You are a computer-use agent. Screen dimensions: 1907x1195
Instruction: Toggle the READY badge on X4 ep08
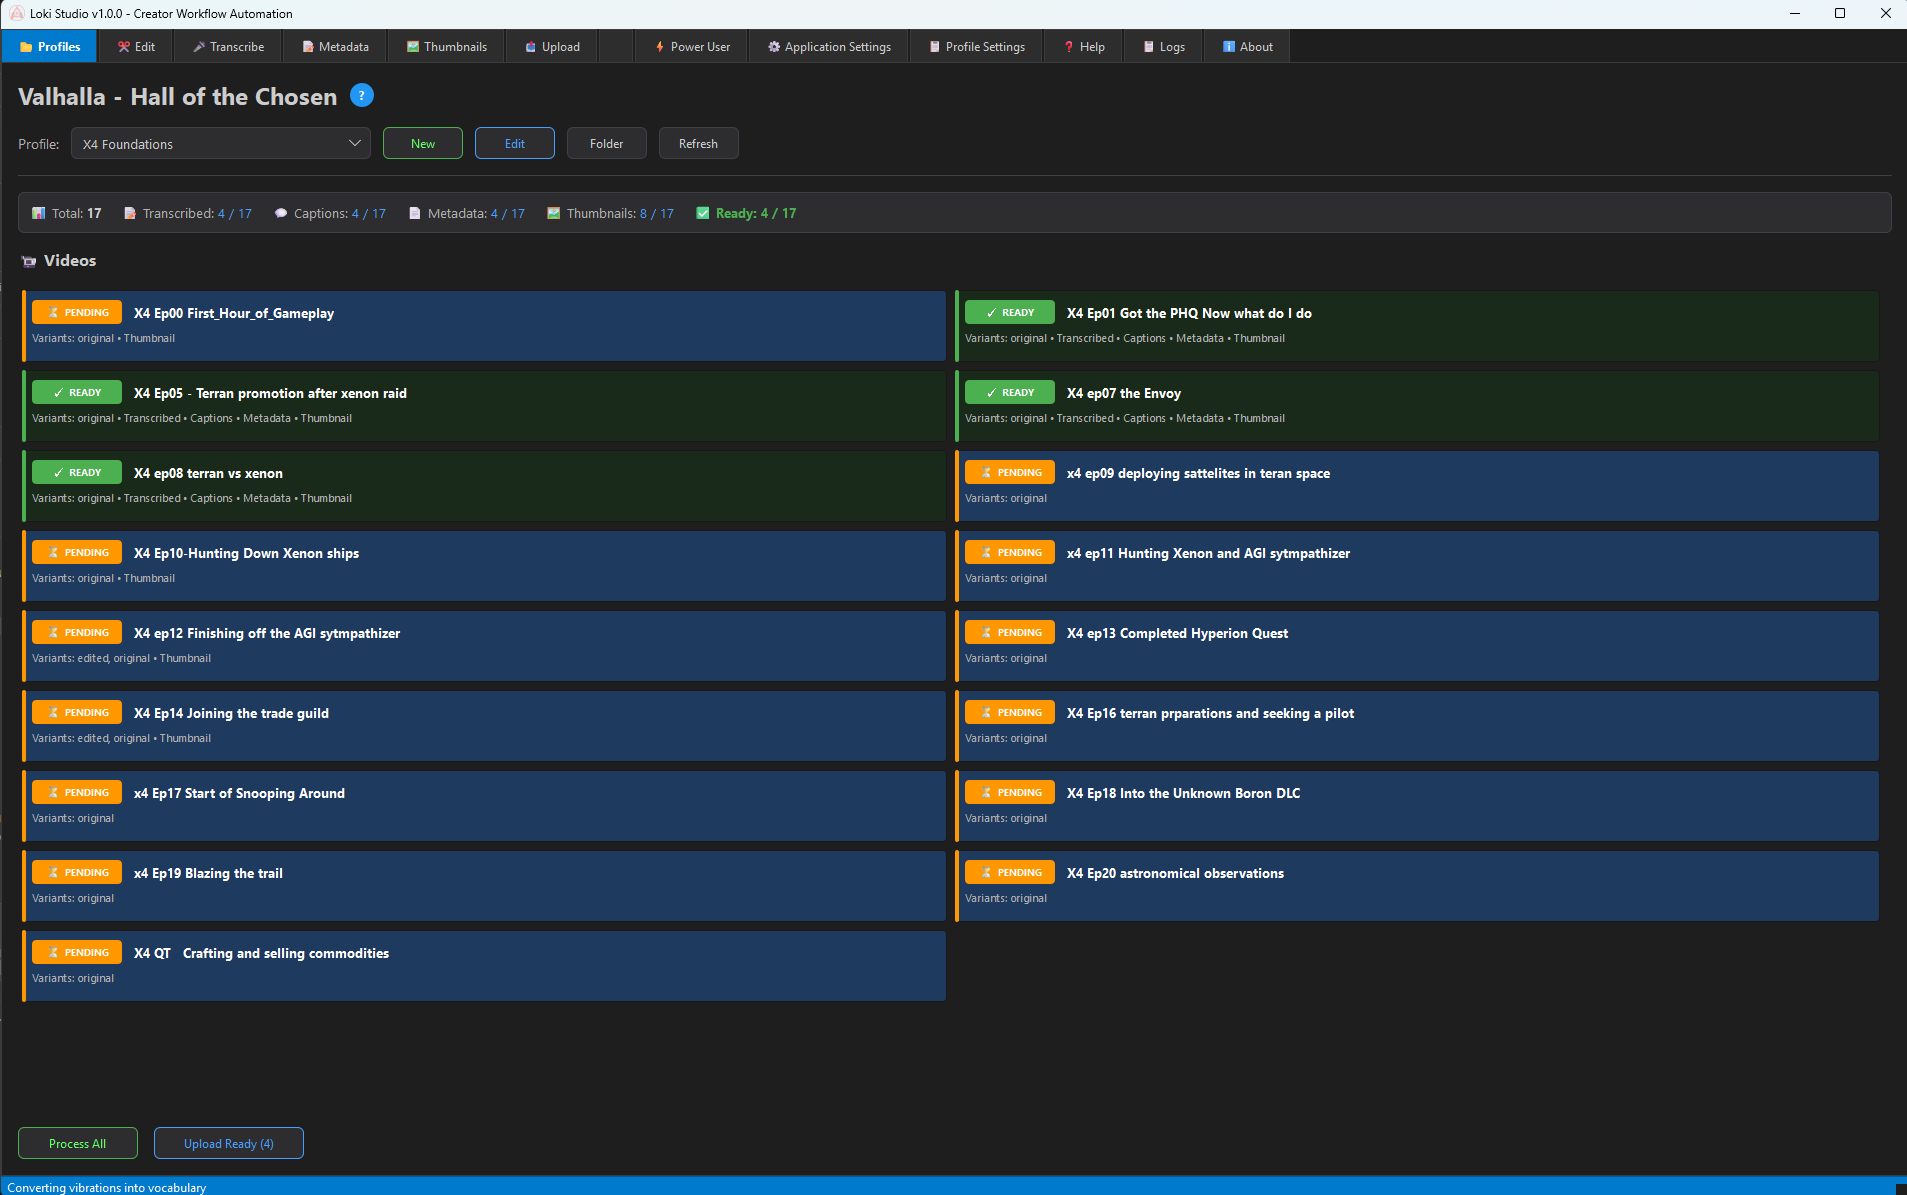click(76, 471)
